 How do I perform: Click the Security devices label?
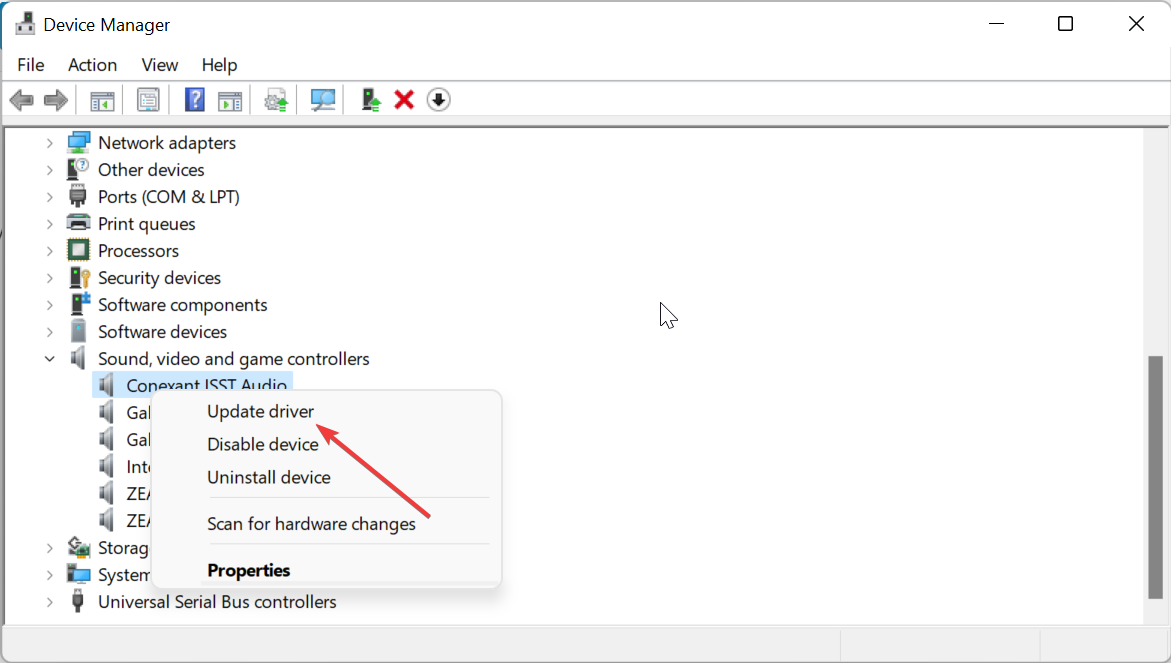[x=159, y=278]
